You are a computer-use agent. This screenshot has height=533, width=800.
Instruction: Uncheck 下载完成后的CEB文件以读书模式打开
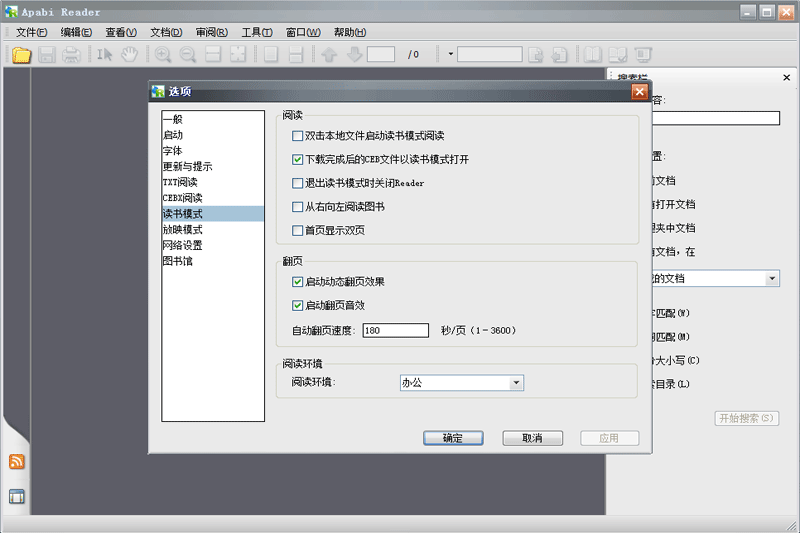297,160
